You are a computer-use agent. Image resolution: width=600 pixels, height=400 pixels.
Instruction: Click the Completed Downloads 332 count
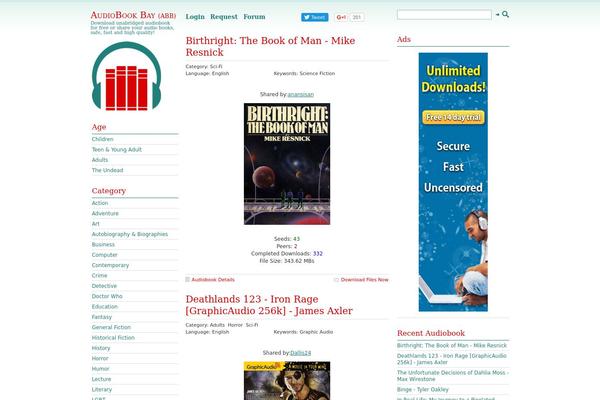pos(318,254)
